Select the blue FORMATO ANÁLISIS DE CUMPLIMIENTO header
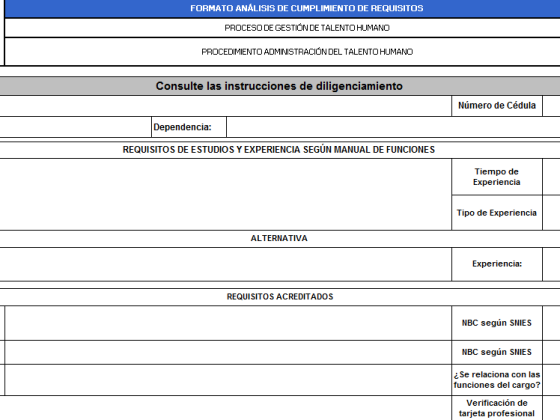The image size is (560, 420). (x=282, y=9)
